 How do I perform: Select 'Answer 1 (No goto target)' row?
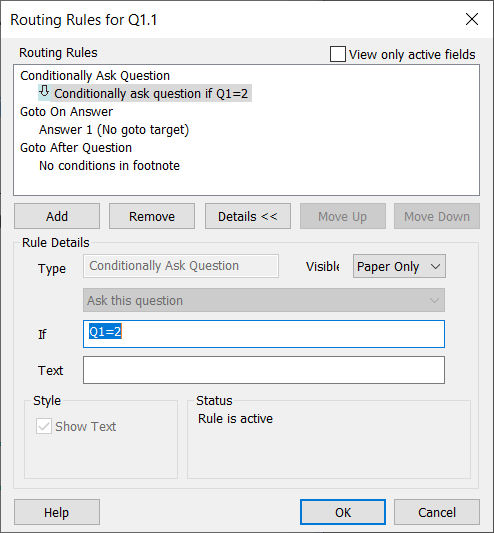(x=114, y=130)
